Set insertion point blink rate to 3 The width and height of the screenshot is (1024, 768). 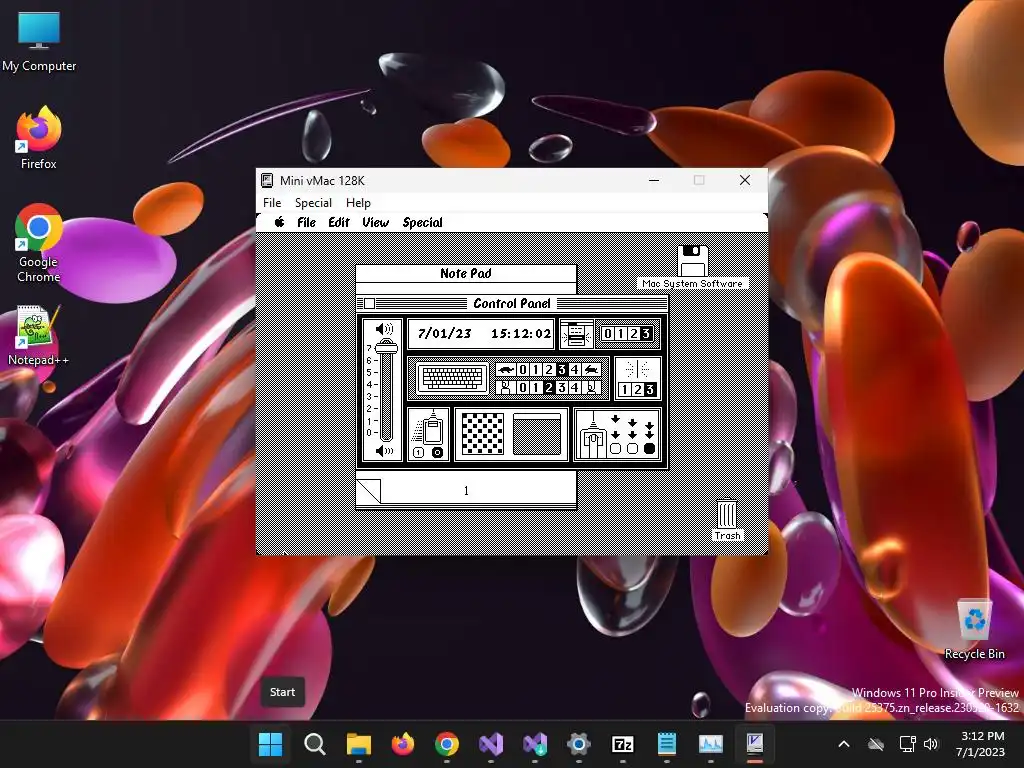(x=650, y=390)
